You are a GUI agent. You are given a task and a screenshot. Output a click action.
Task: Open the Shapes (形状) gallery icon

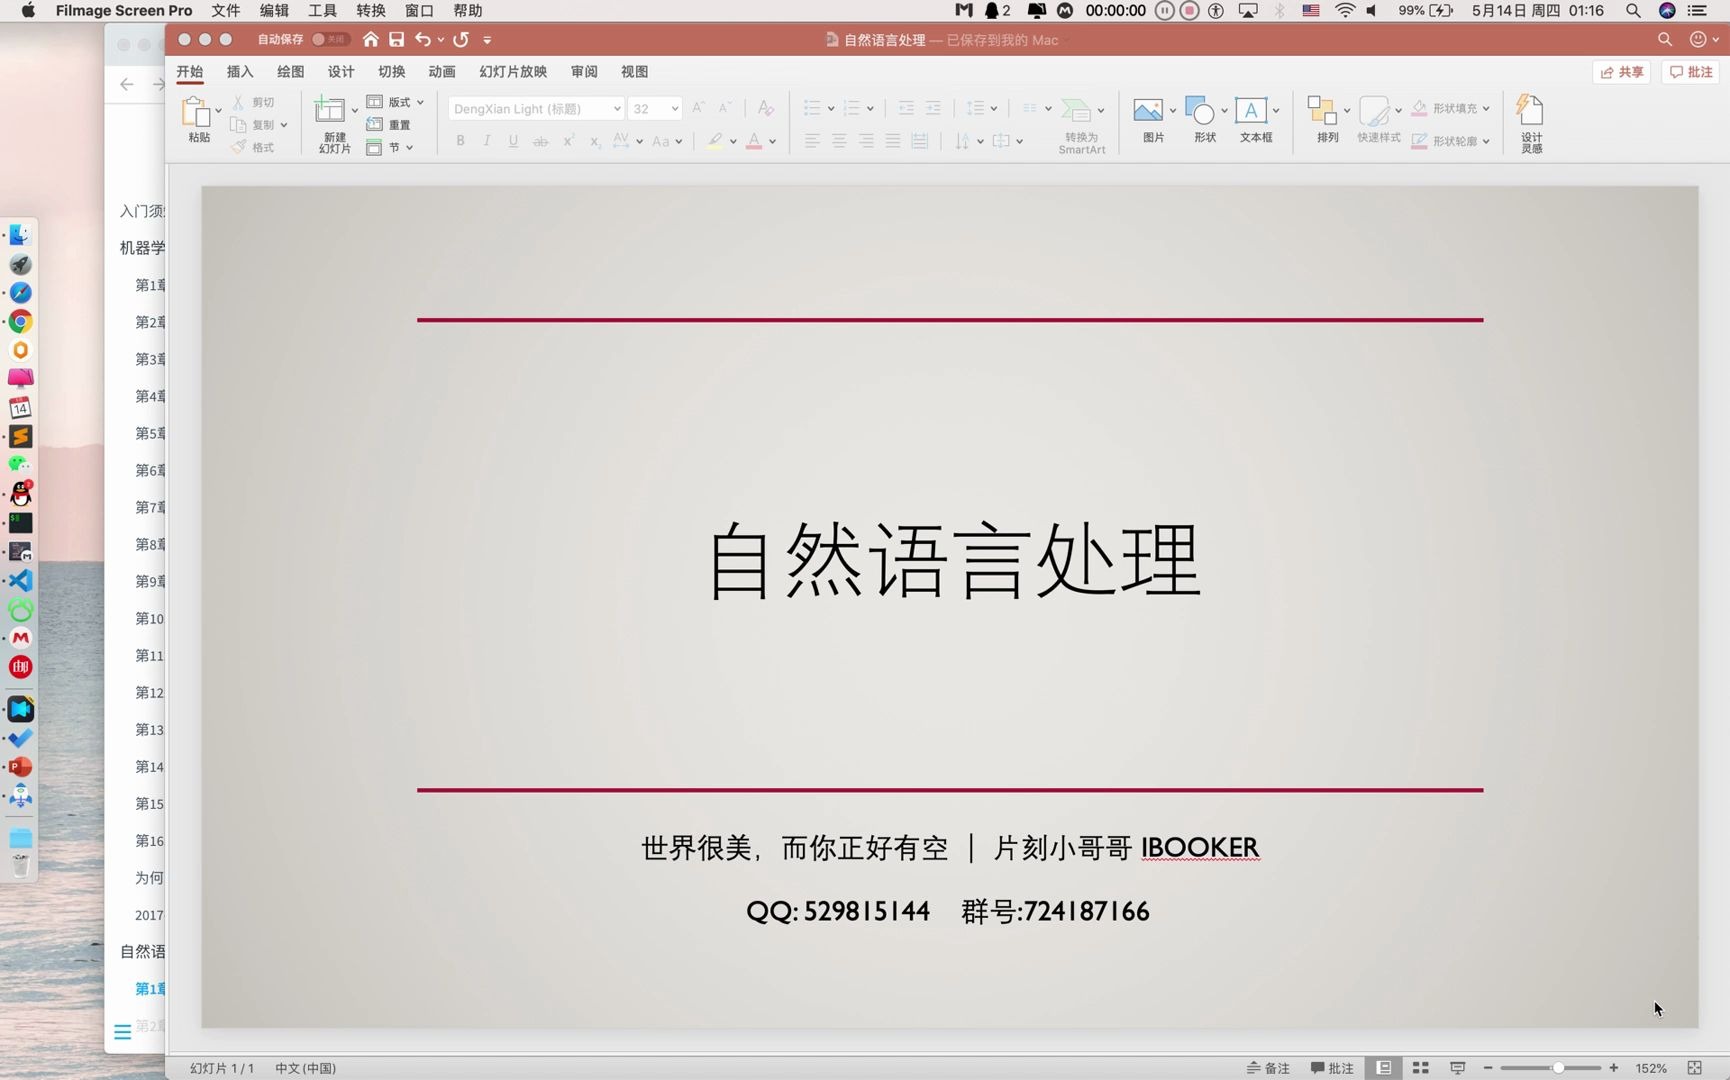coord(1199,110)
